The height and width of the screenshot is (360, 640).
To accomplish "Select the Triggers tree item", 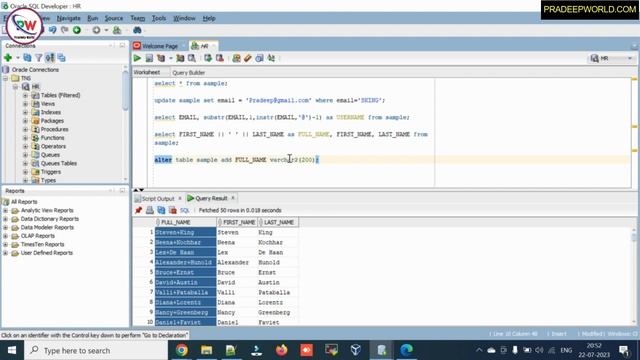I will click(51, 172).
